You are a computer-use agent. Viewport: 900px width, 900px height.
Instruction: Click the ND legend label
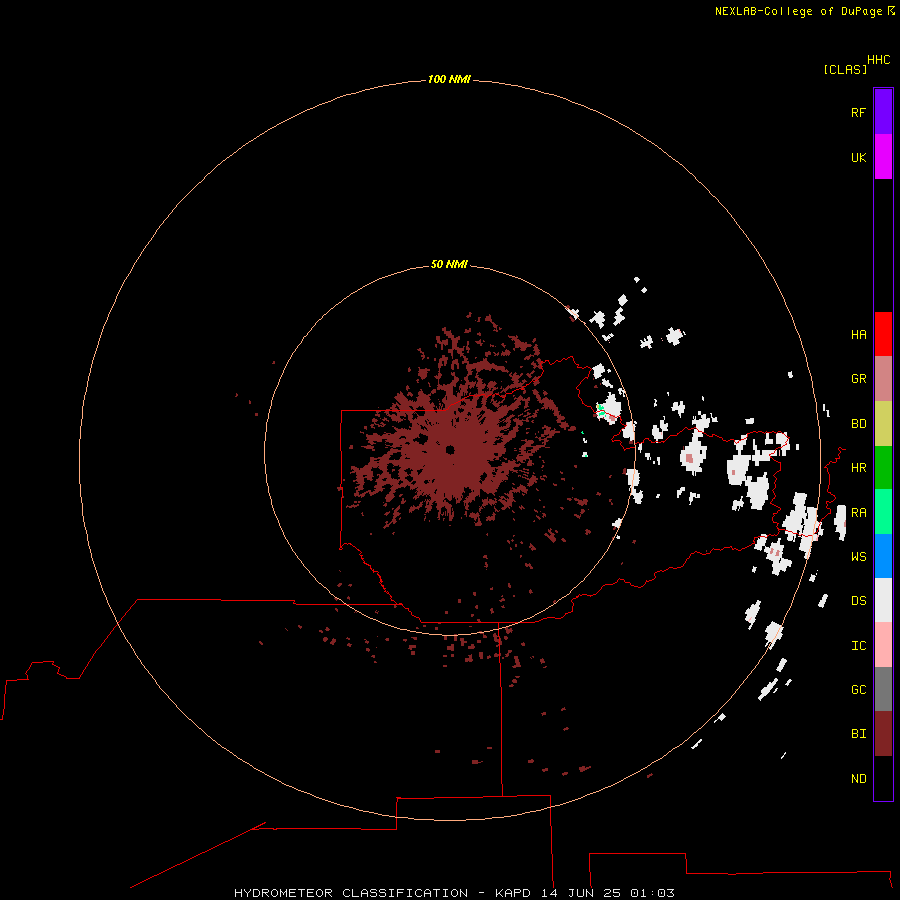point(858,779)
